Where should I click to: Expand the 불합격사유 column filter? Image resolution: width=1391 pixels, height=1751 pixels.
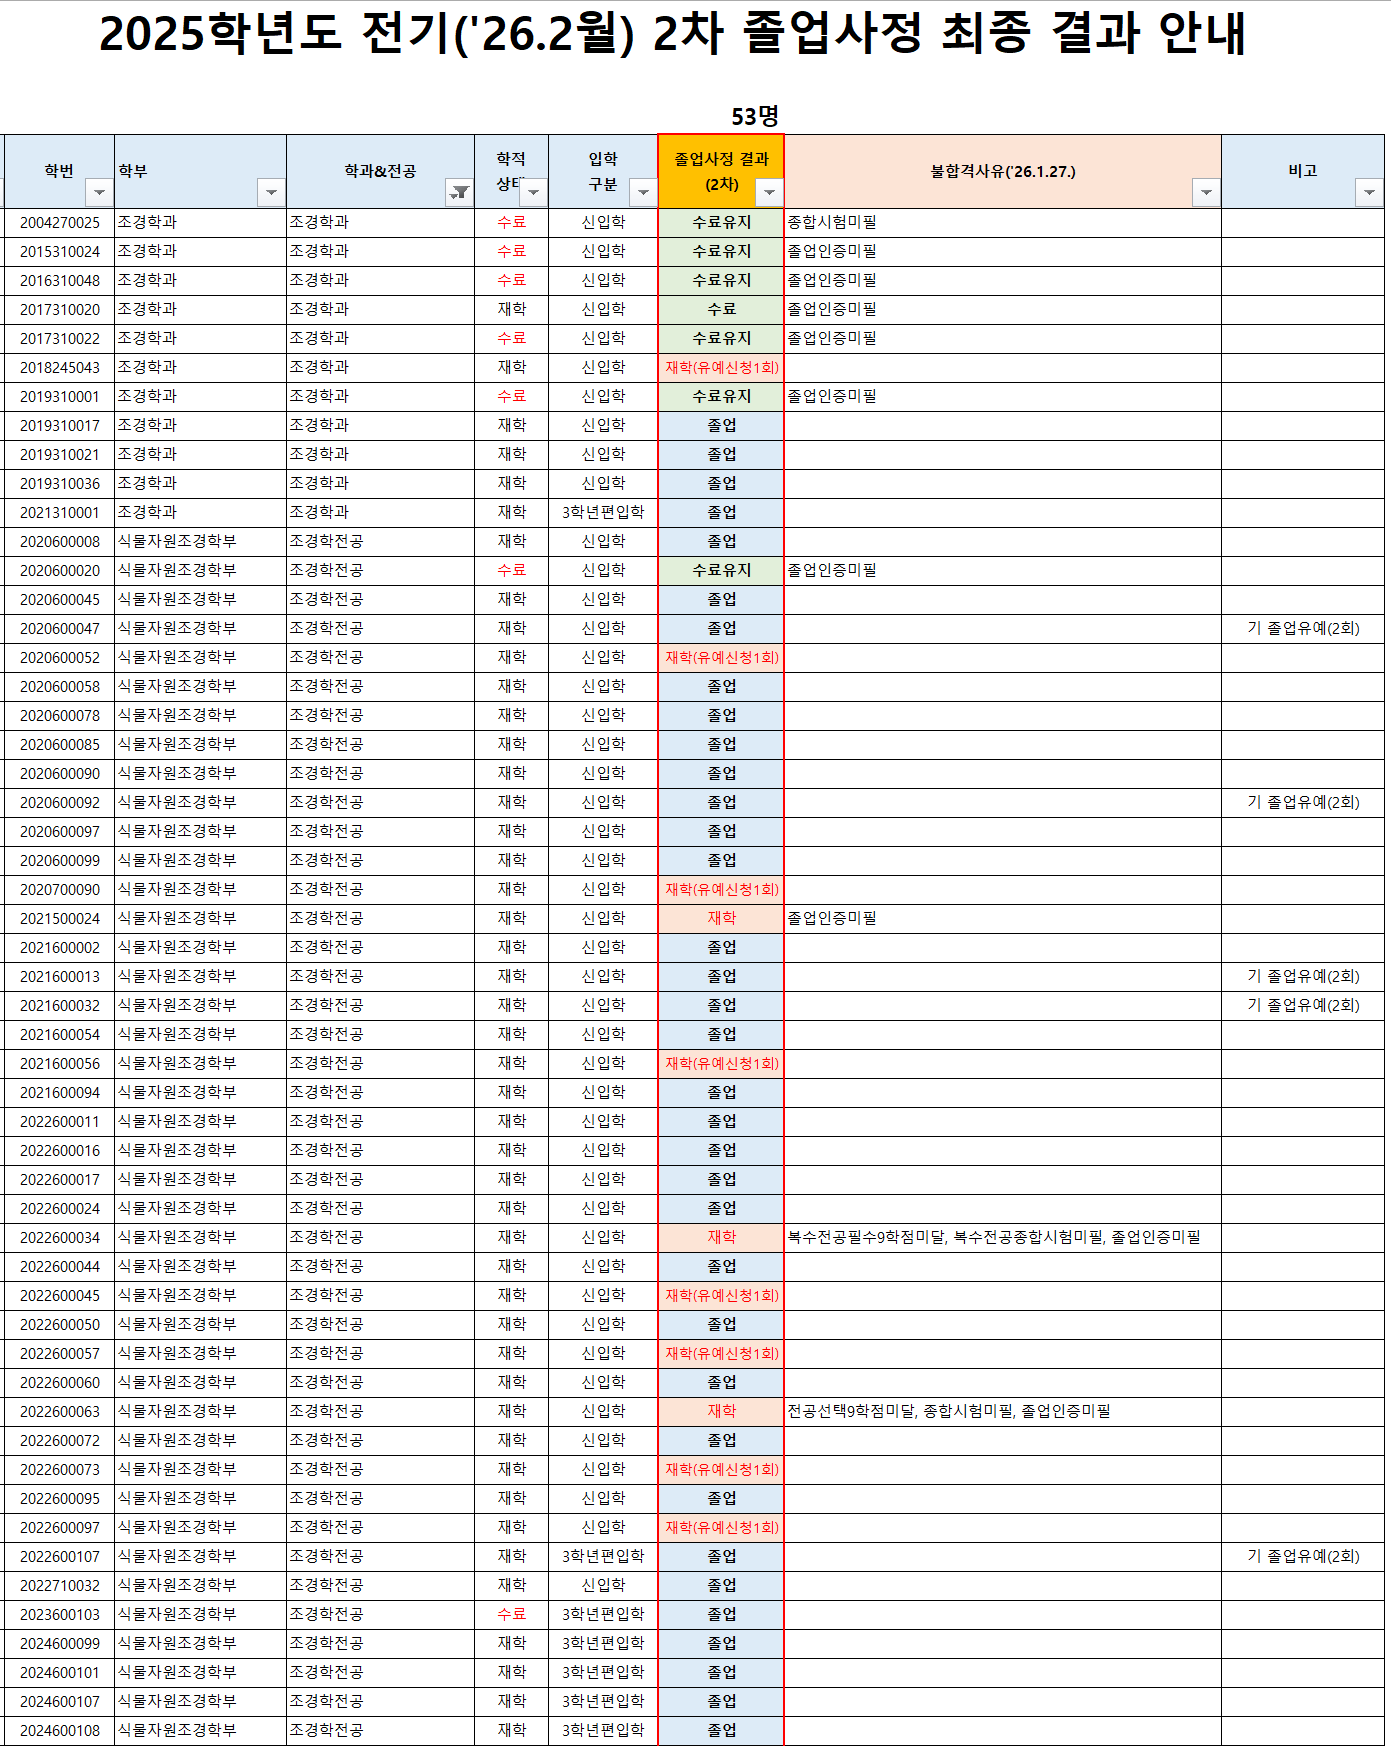point(1206,192)
